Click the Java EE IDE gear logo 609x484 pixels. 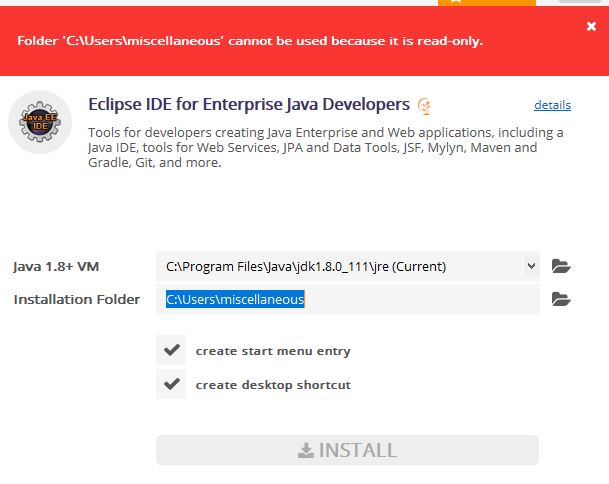click(x=40, y=122)
